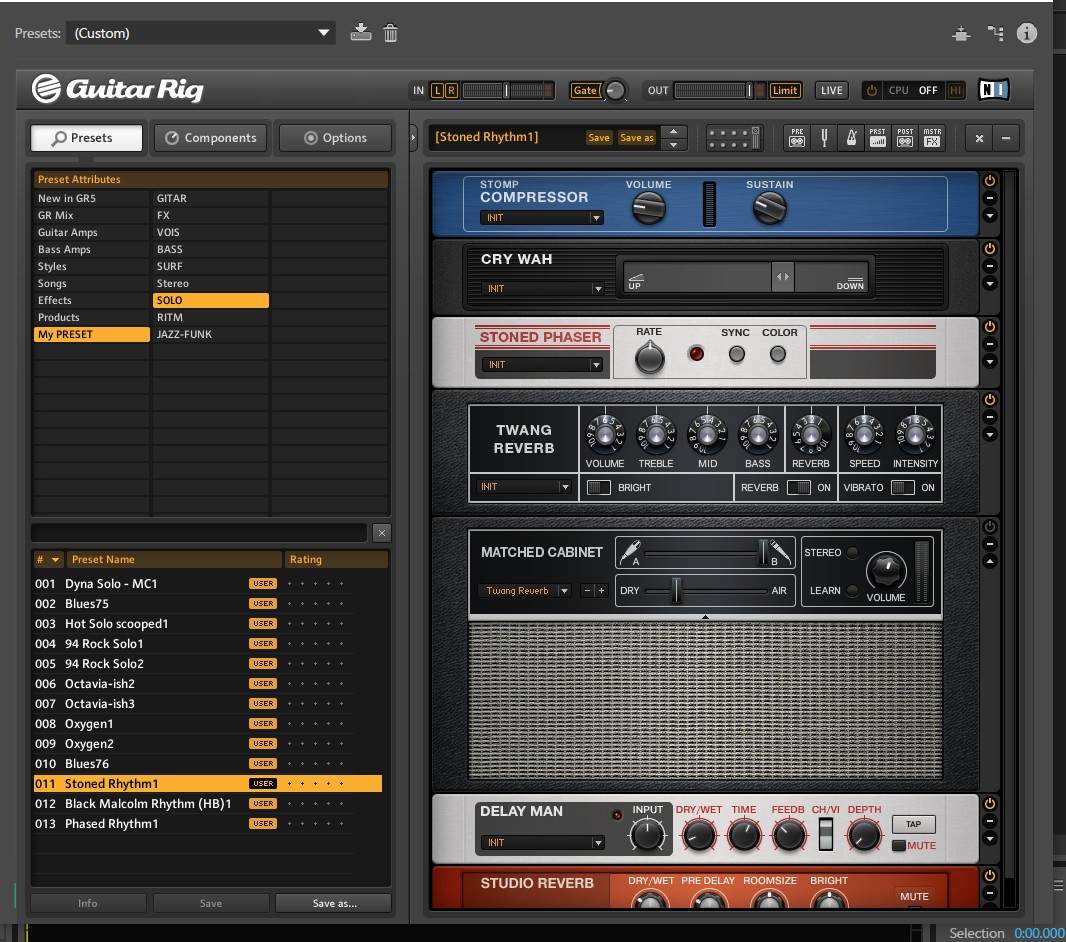The height and width of the screenshot is (942, 1066).
Task: Switch to the Options tab
Action: pyautogui.click(x=335, y=138)
